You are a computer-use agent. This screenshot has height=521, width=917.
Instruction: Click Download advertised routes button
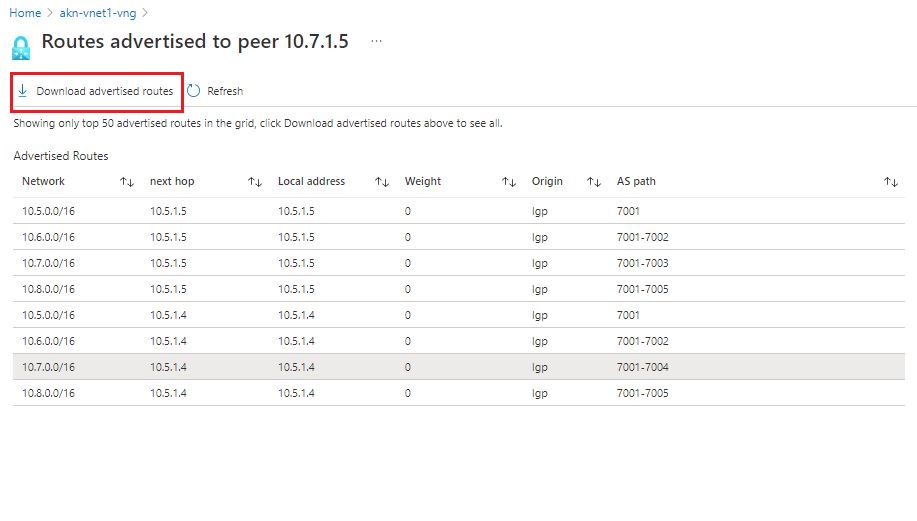pos(97,91)
